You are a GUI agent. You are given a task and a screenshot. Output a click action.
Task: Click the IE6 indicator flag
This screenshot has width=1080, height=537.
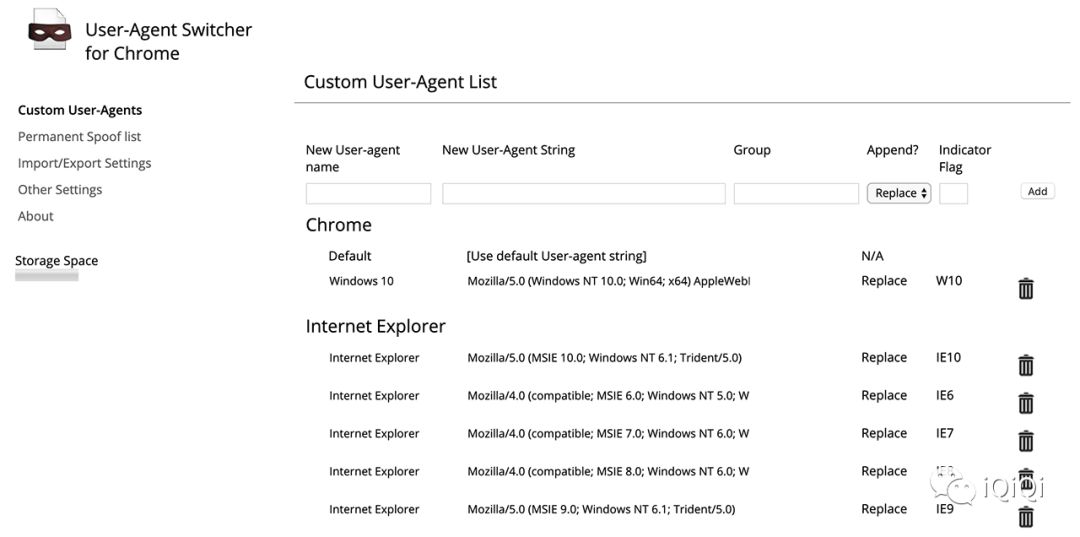(x=945, y=395)
